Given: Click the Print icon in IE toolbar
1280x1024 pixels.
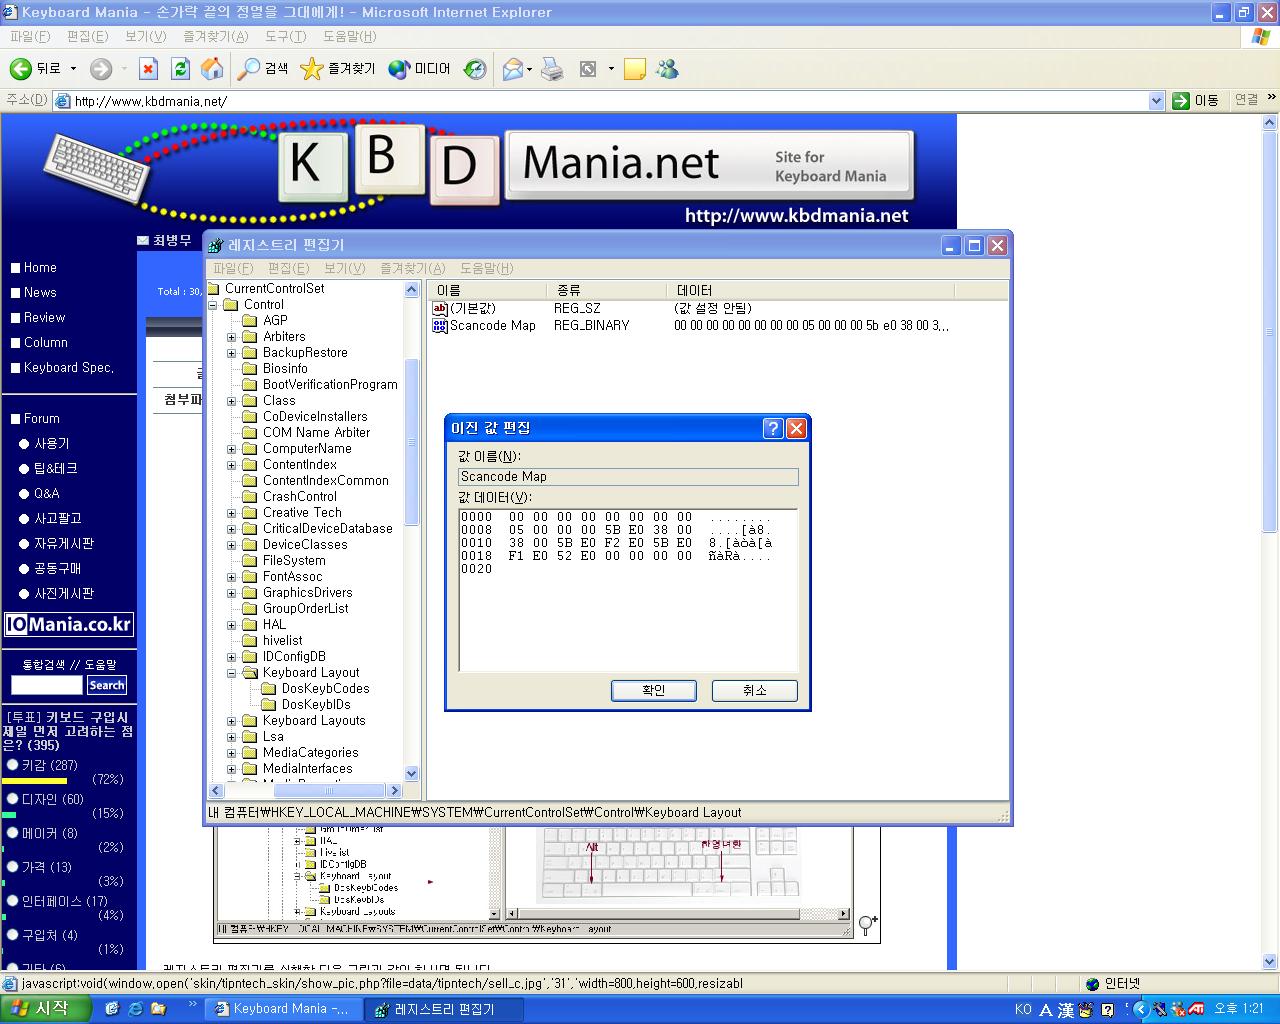Looking at the screenshot, I should click(552, 69).
